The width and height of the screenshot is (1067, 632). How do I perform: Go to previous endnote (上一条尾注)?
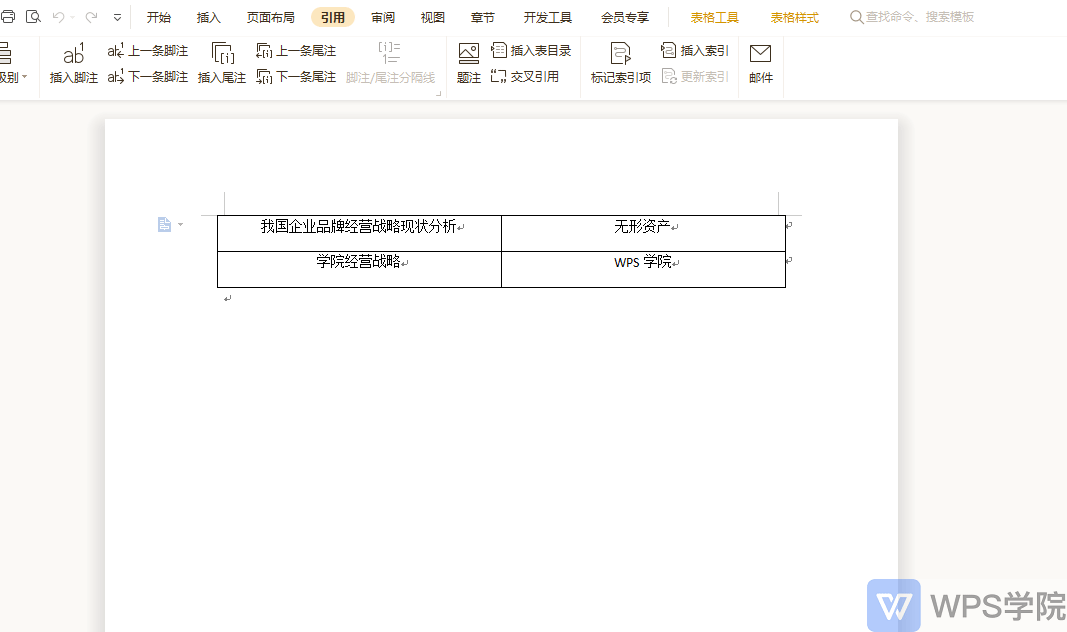(x=296, y=51)
